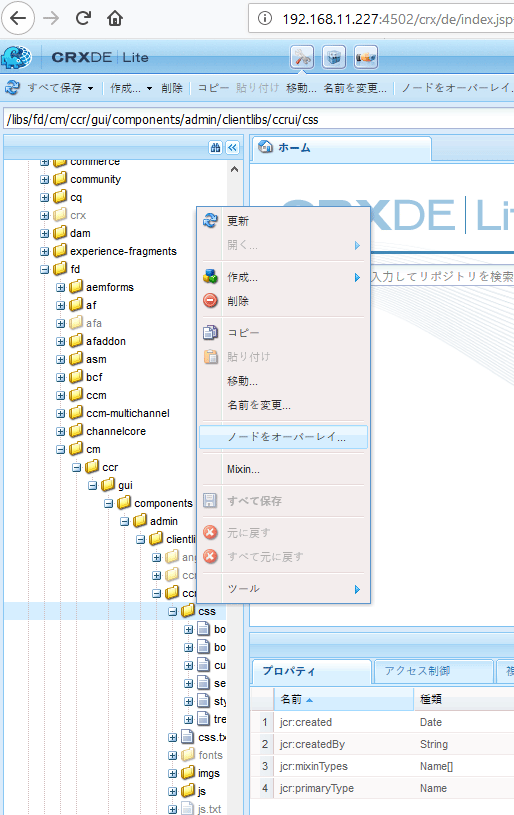Click 移動... in the top toolbar
The width and height of the screenshot is (514, 815).
click(x=301, y=88)
